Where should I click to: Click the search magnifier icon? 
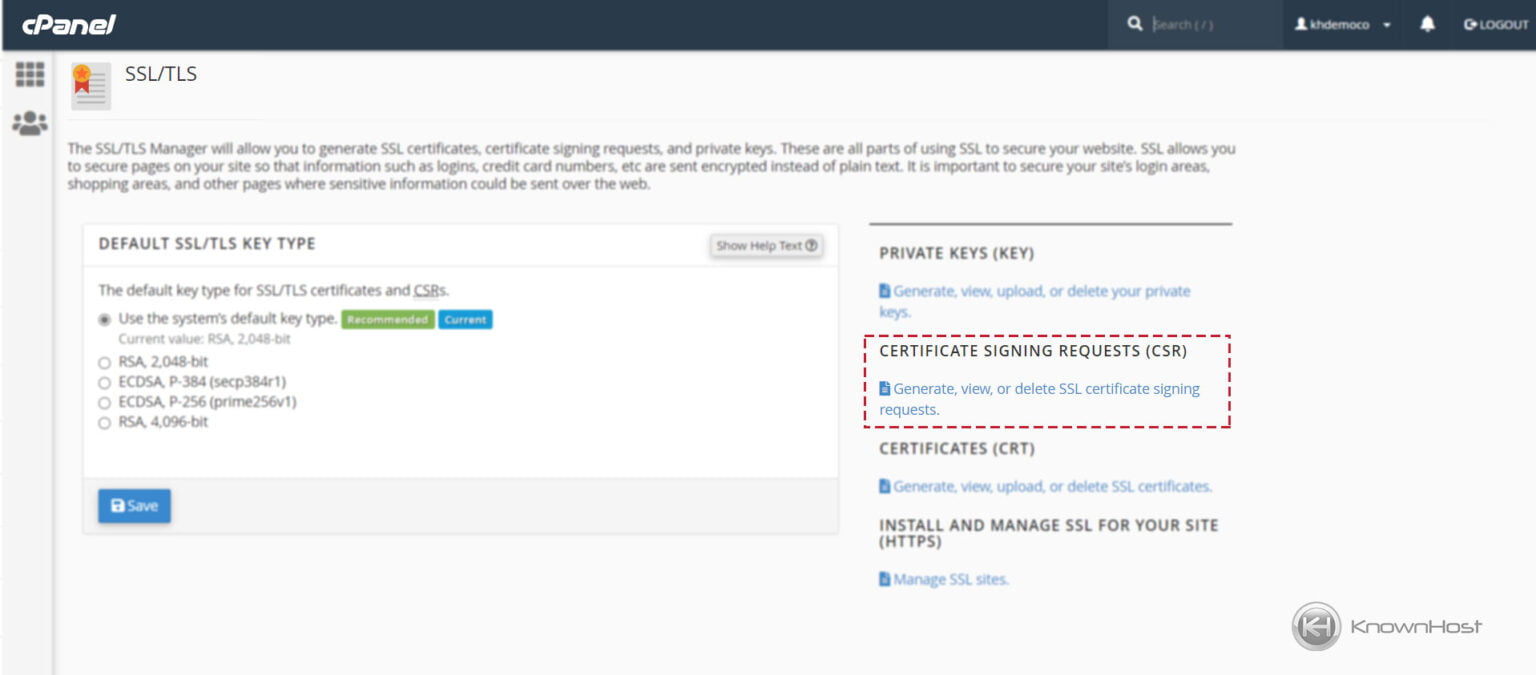point(1135,22)
